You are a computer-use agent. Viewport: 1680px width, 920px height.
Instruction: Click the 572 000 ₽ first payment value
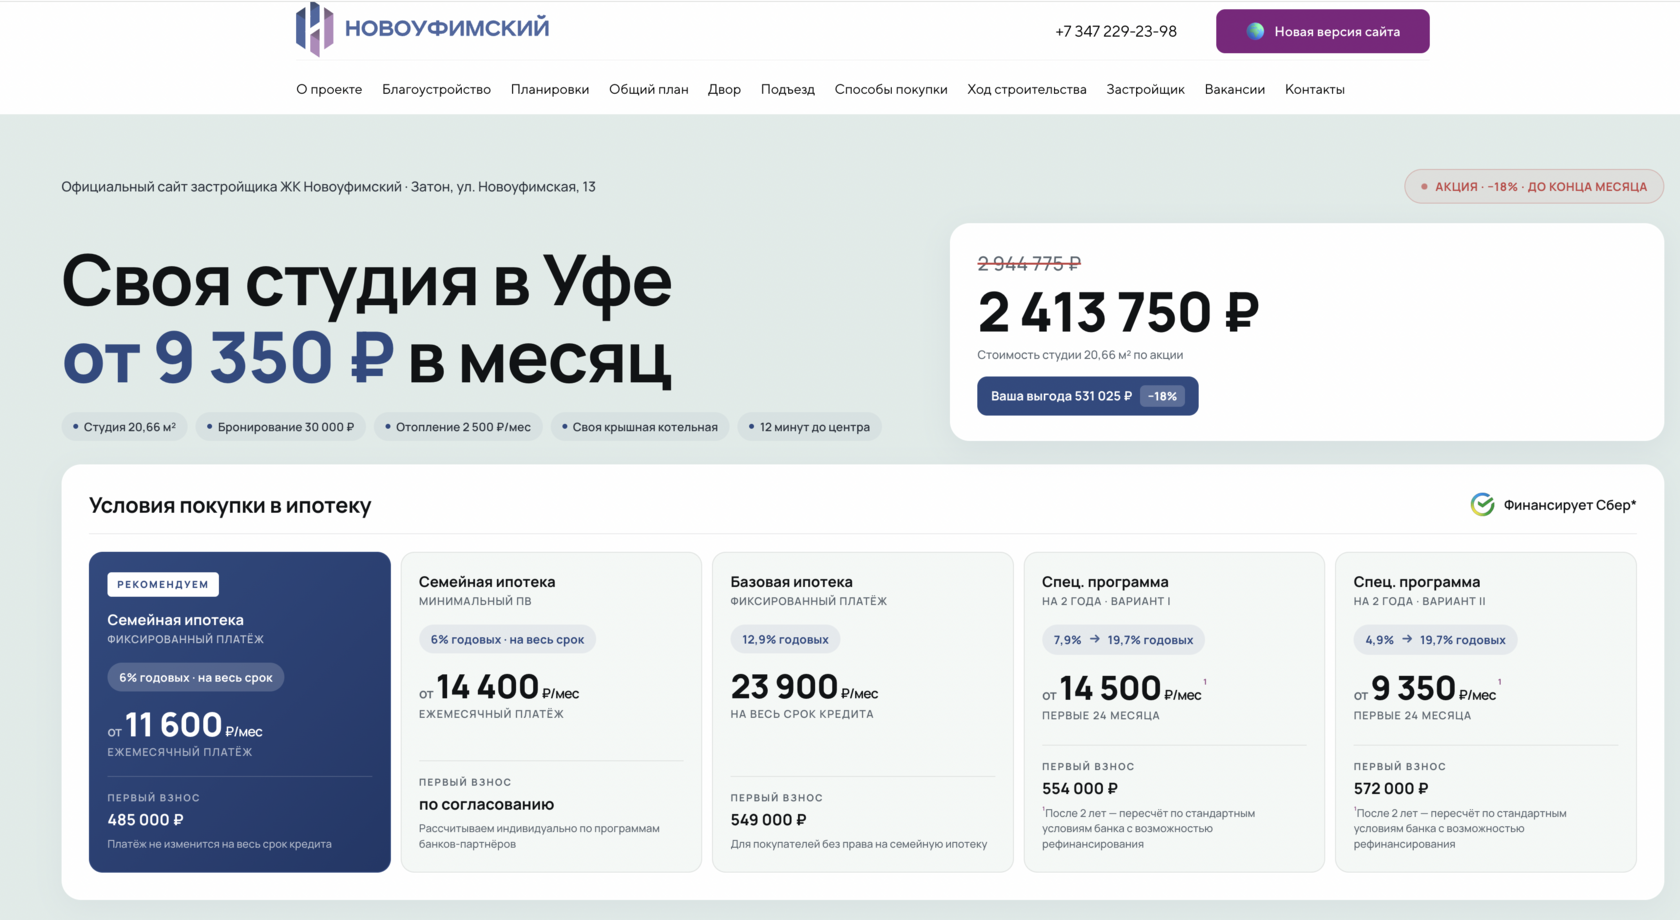click(1391, 788)
